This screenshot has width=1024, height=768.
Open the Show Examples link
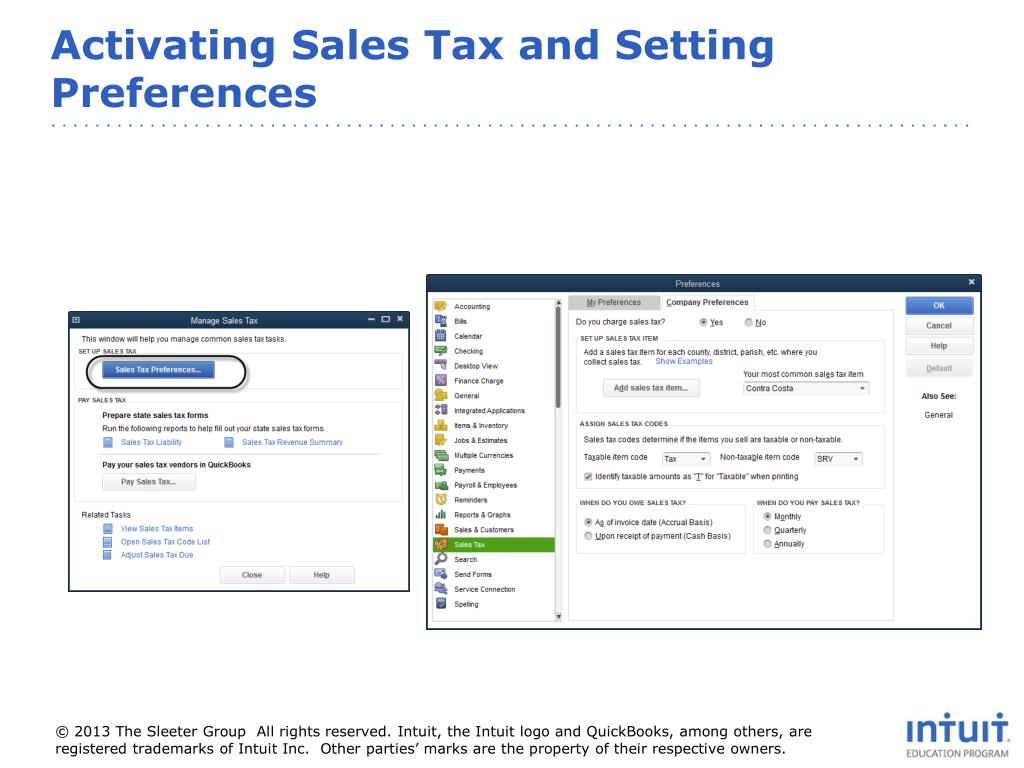tap(684, 361)
